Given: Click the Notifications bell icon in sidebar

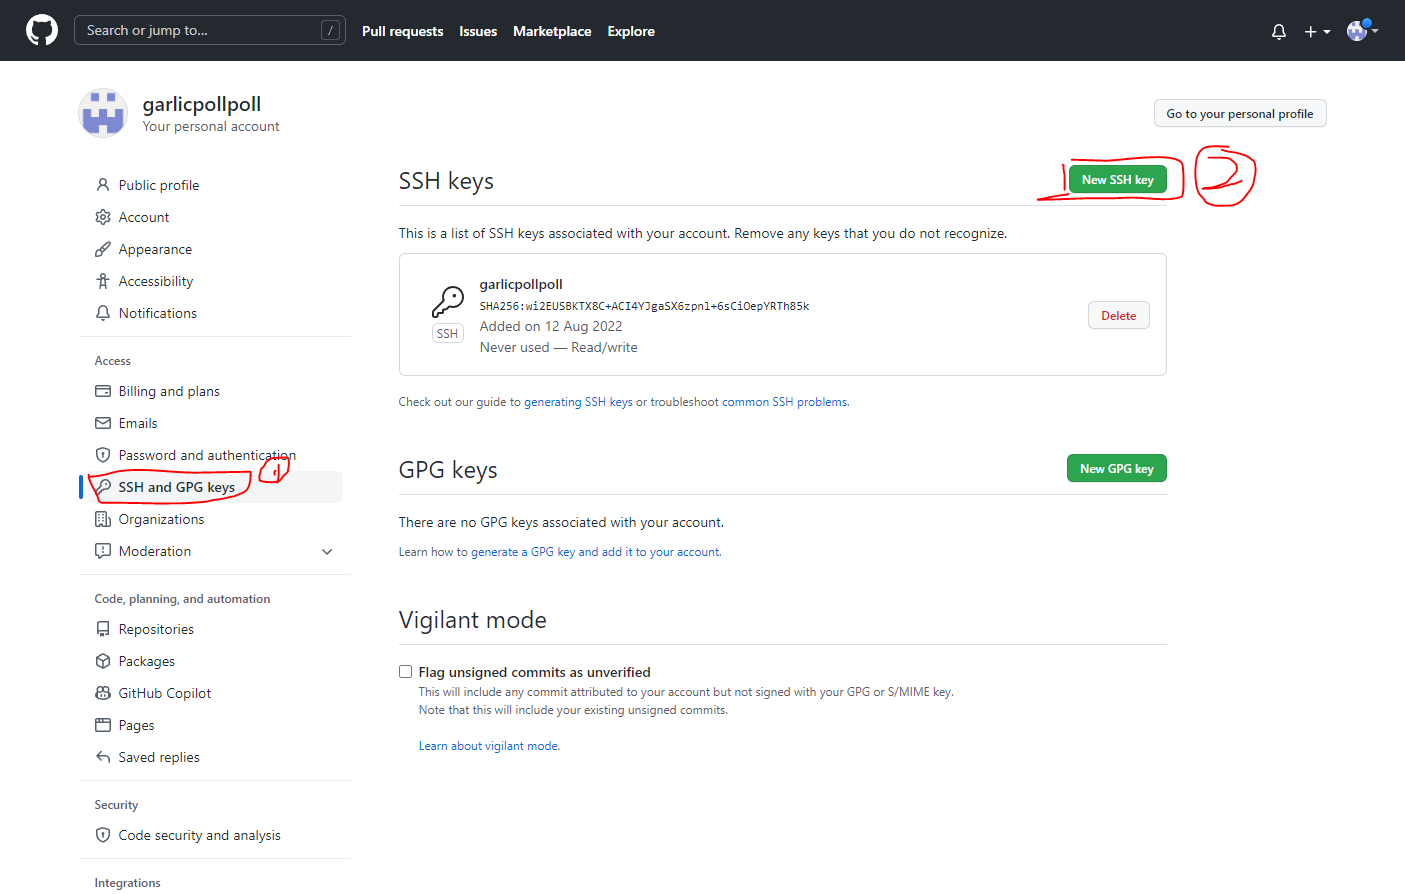Looking at the screenshot, I should [x=103, y=313].
